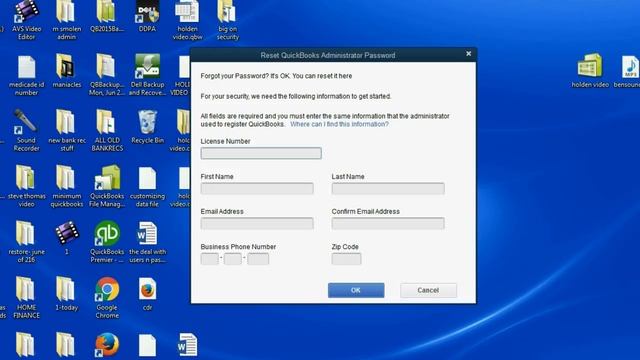
Task: Open the big on security folder
Action: click(x=228, y=20)
